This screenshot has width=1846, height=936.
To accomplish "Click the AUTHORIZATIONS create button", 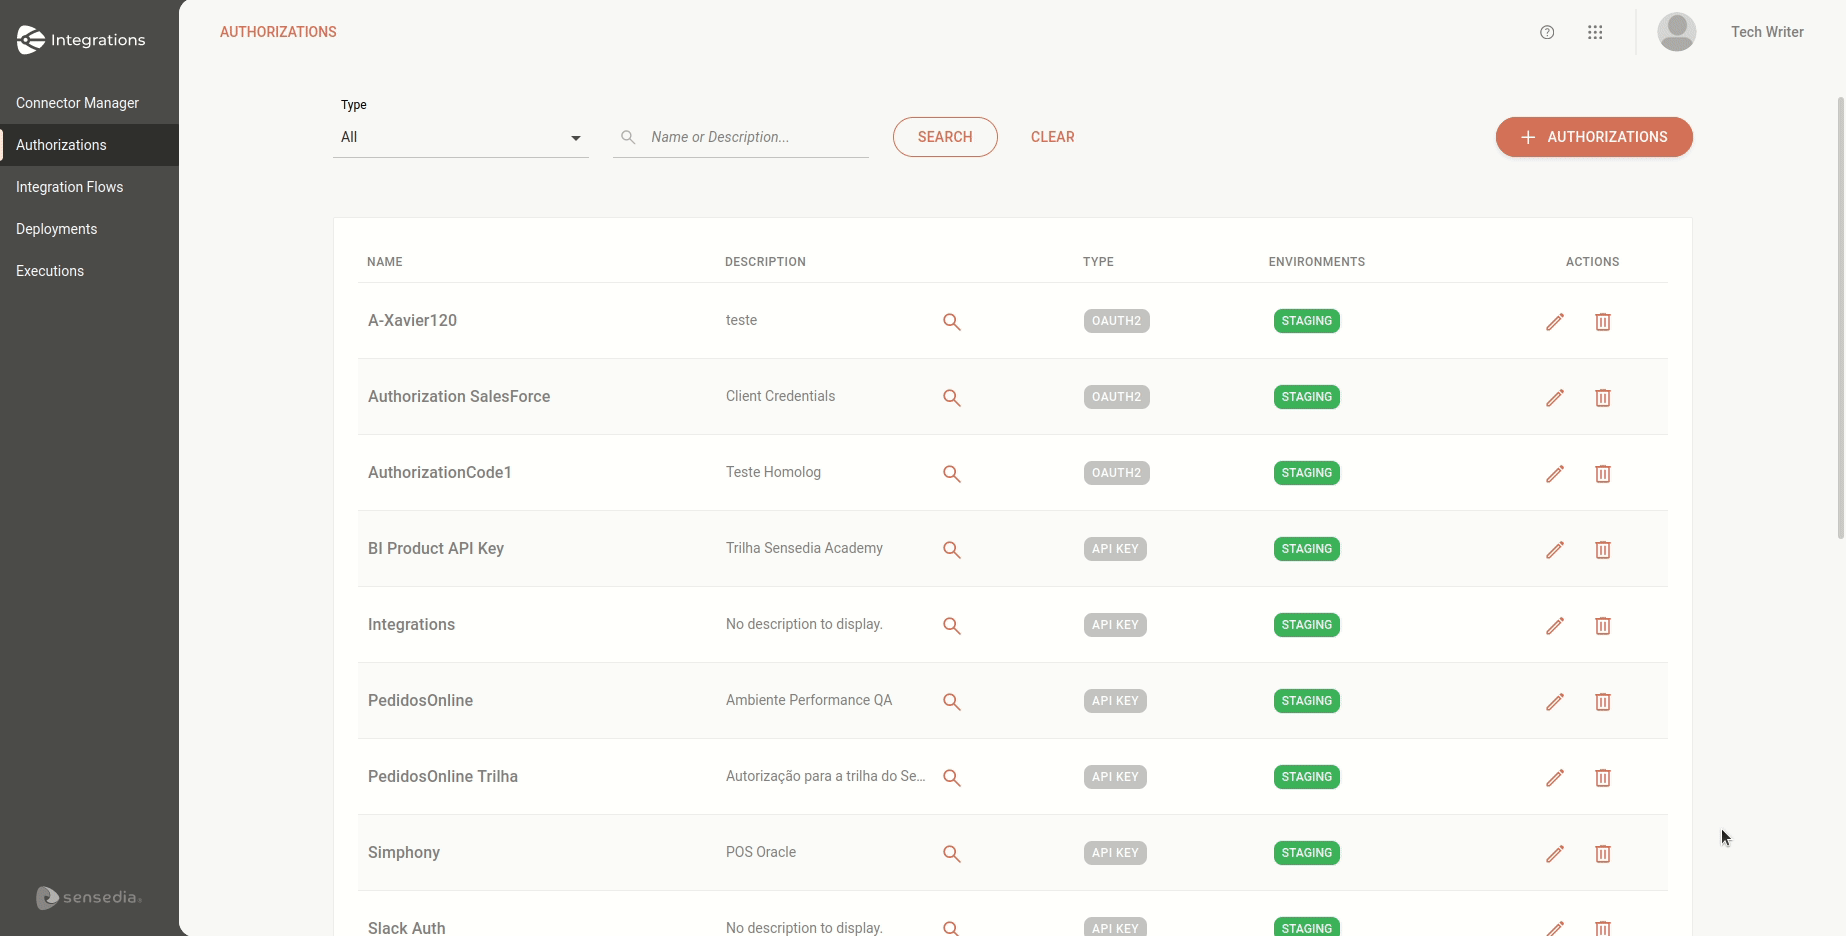I will click(x=1593, y=137).
